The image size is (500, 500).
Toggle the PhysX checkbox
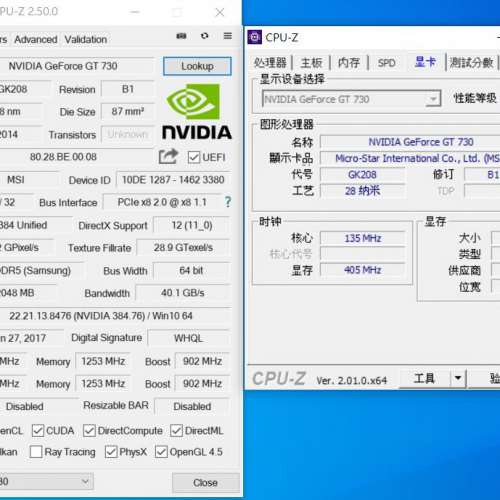111,452
